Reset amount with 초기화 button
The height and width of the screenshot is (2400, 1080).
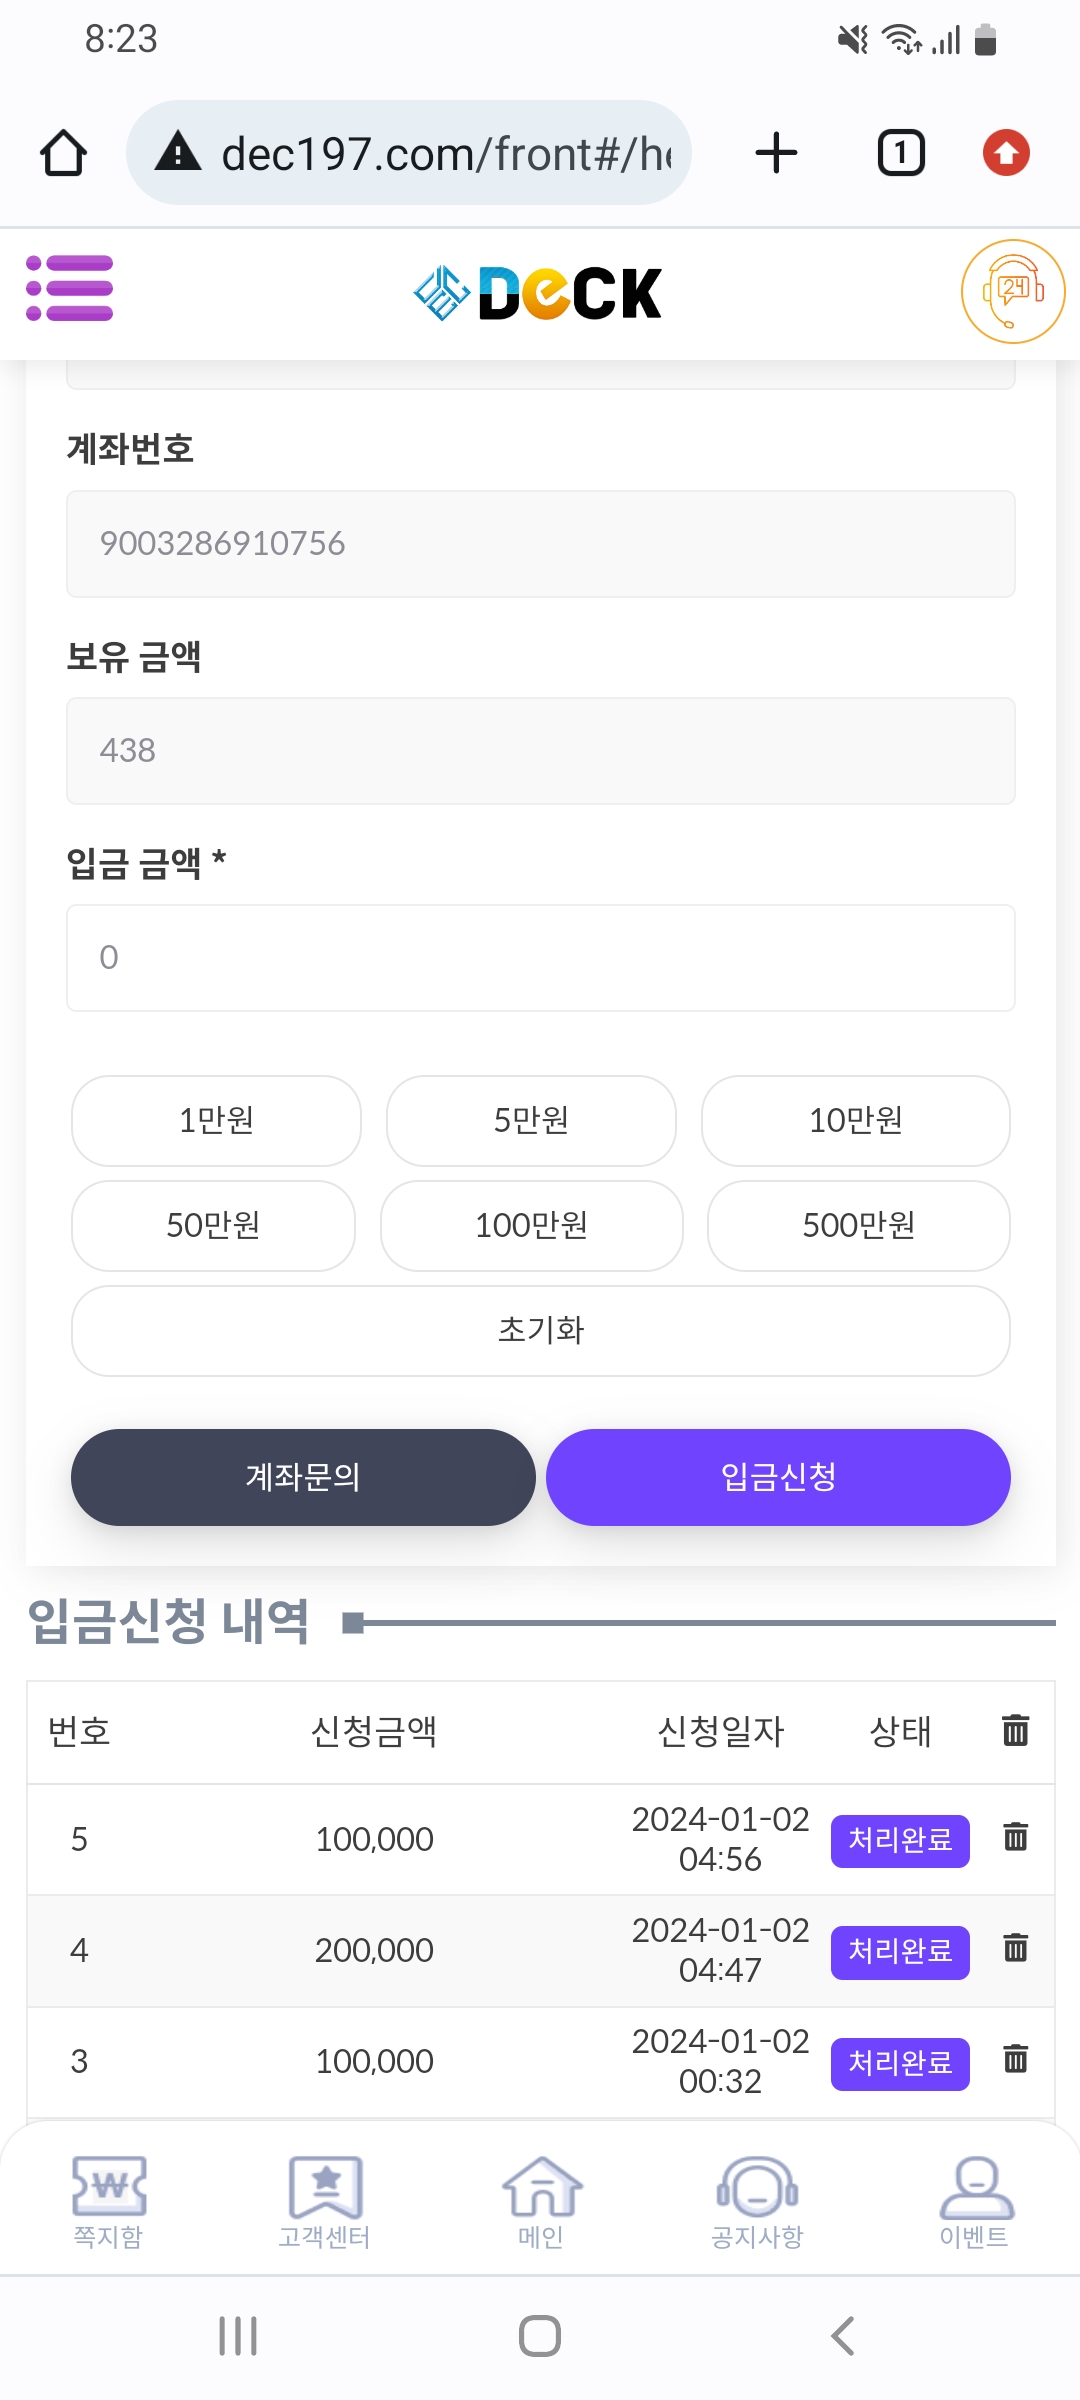[540, 1330]
